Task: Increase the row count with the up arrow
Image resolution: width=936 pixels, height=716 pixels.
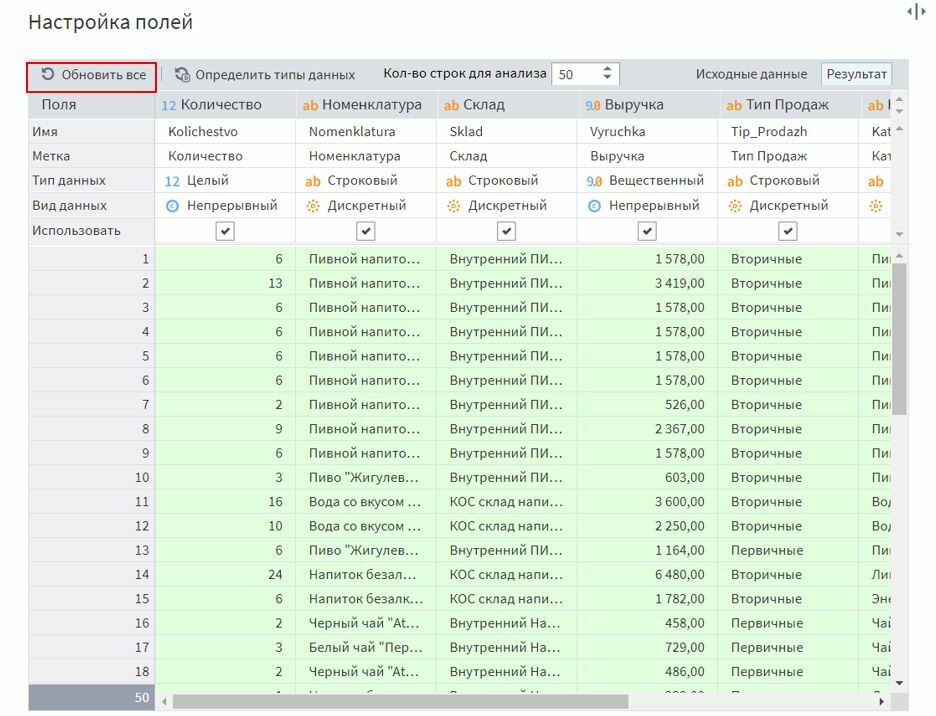Action: point(607,69)
